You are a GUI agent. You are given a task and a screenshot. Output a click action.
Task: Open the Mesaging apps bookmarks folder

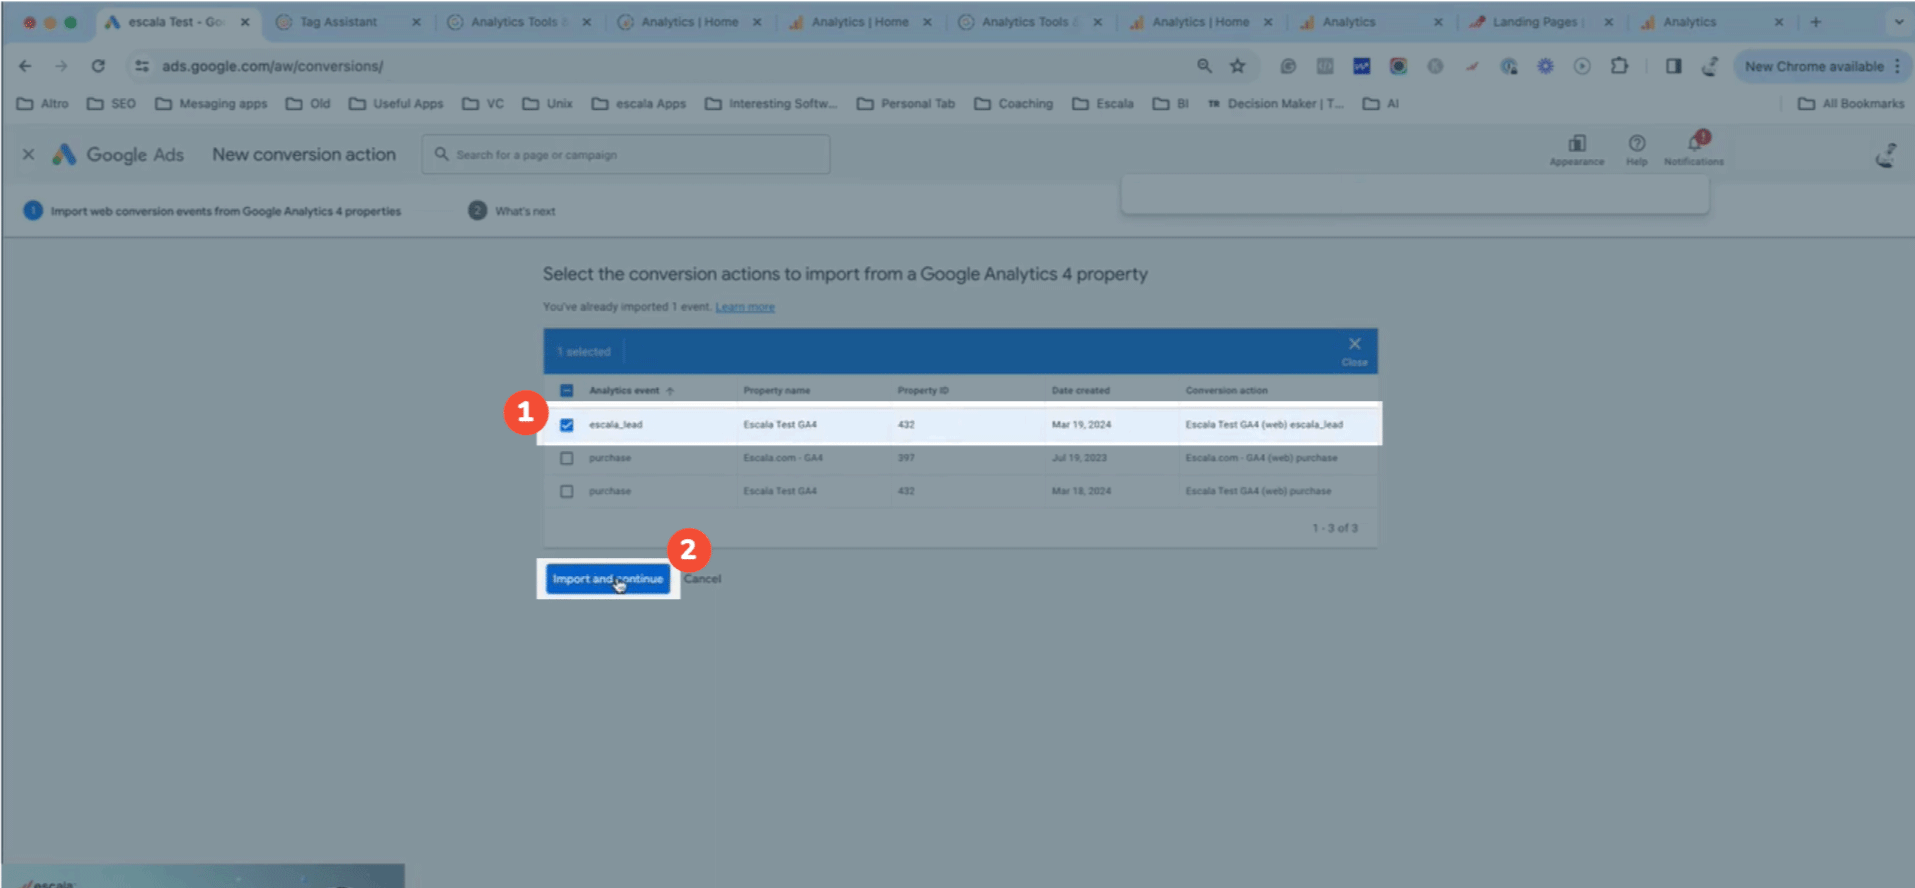coord(211,103)
